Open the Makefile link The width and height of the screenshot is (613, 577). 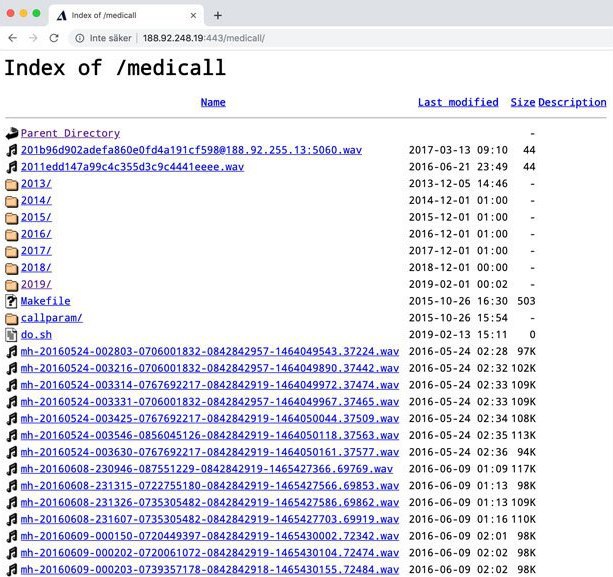click(x=45, y=301)
